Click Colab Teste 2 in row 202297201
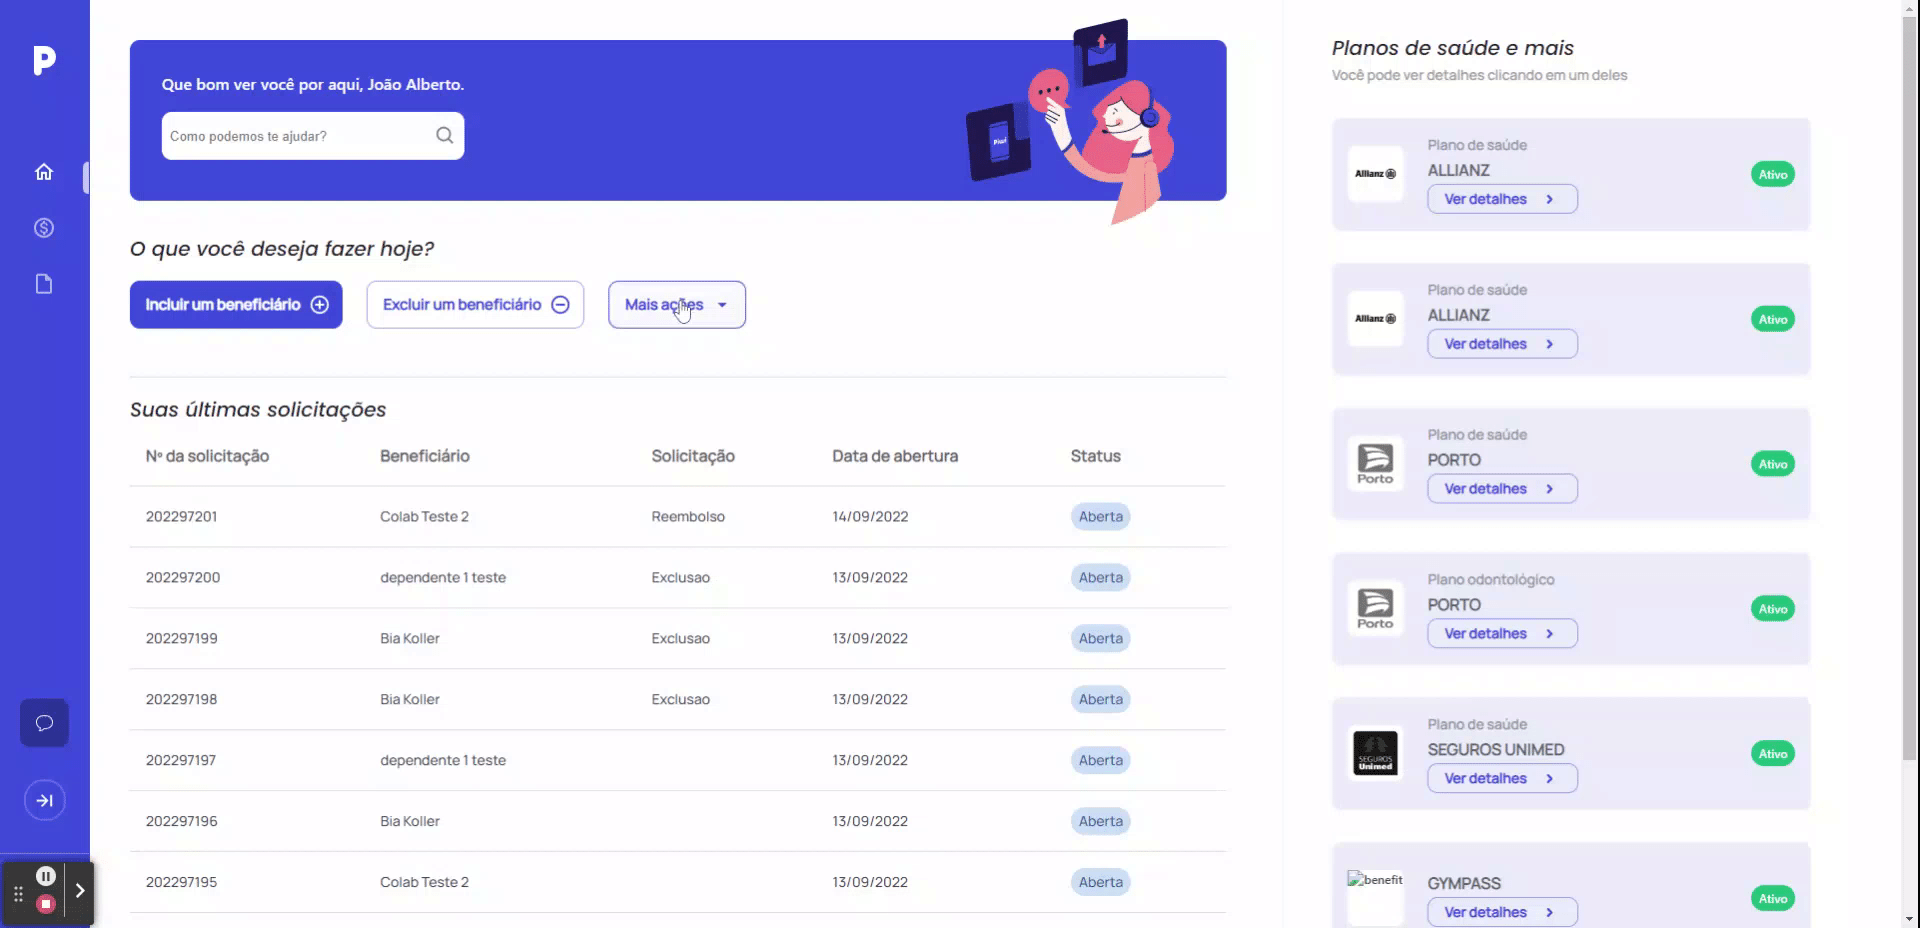This screenshot has height=928, width=1920. tap(424, 517)
